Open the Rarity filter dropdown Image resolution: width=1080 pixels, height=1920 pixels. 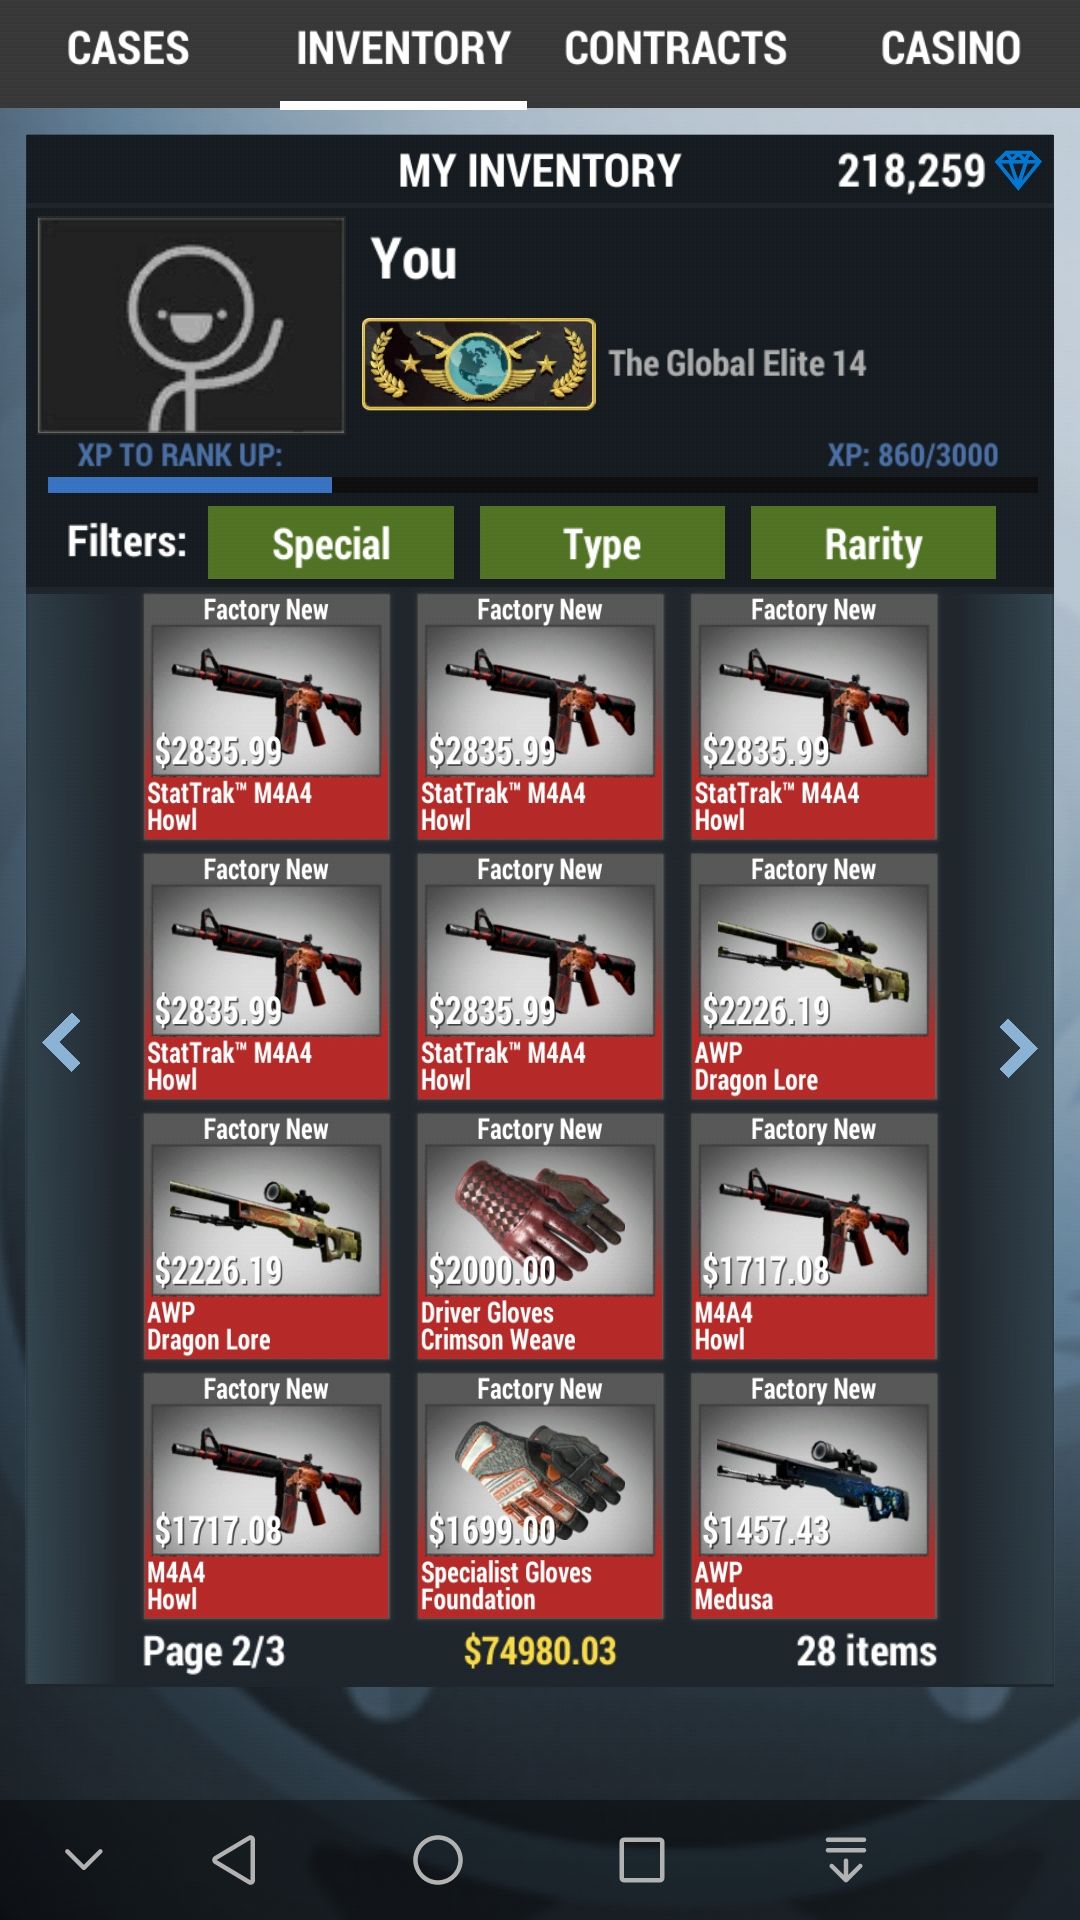click(873, 543)
